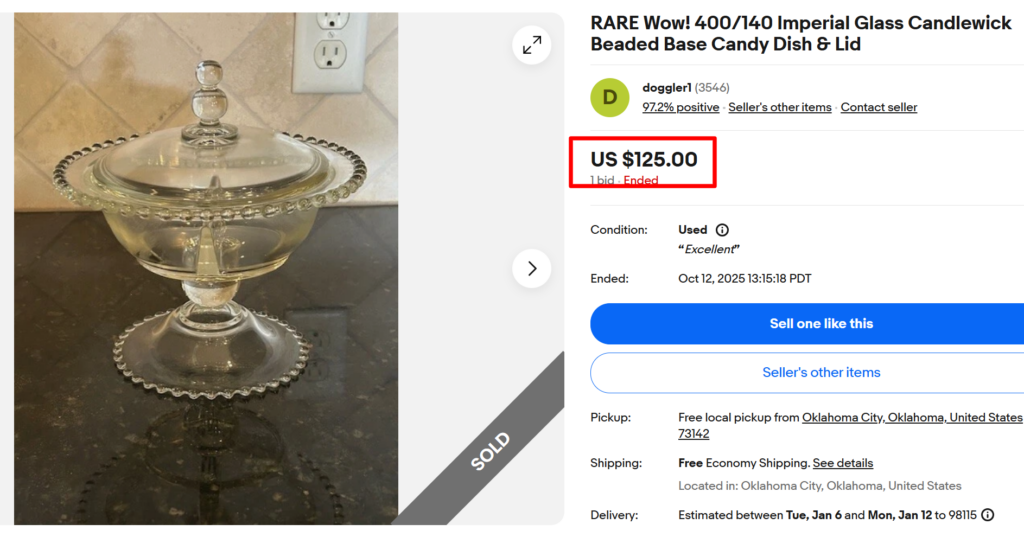
Task: Open the Condition info icon
Action: point(722,230)
